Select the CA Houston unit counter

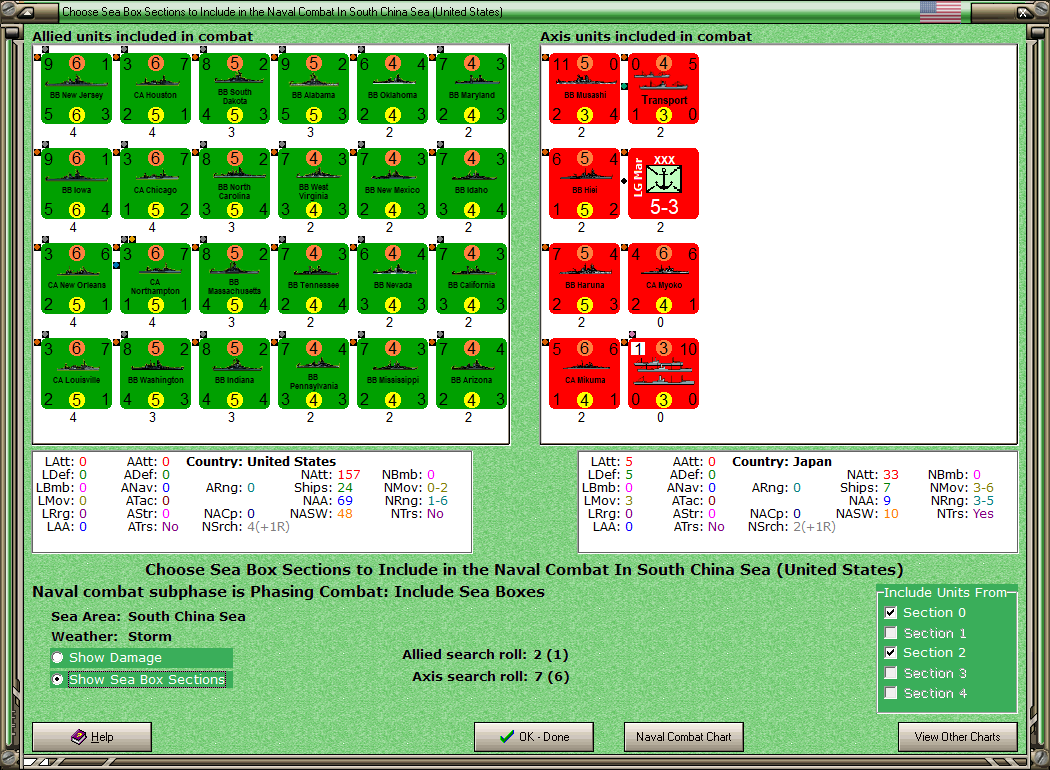pyautogui.click(x=155, y=89)
